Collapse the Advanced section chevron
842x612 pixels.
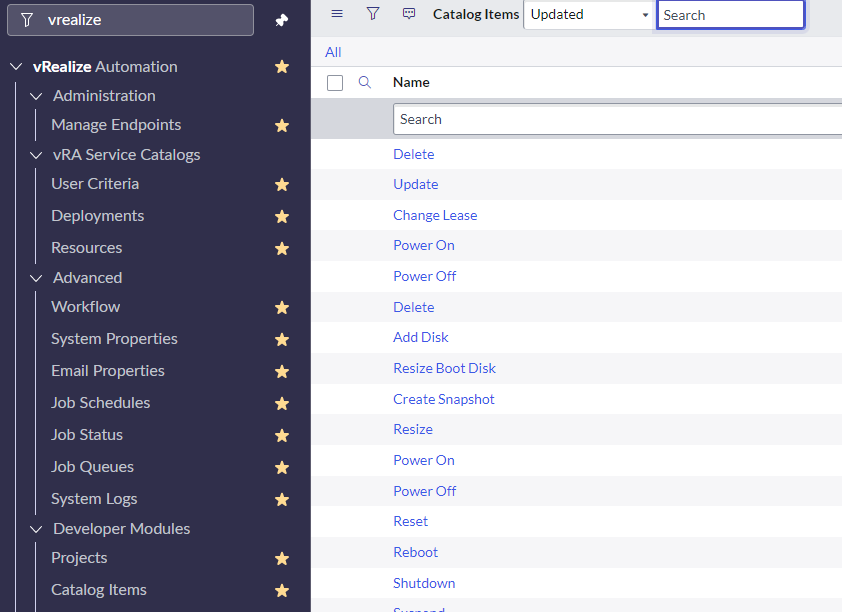click(36, 278)
